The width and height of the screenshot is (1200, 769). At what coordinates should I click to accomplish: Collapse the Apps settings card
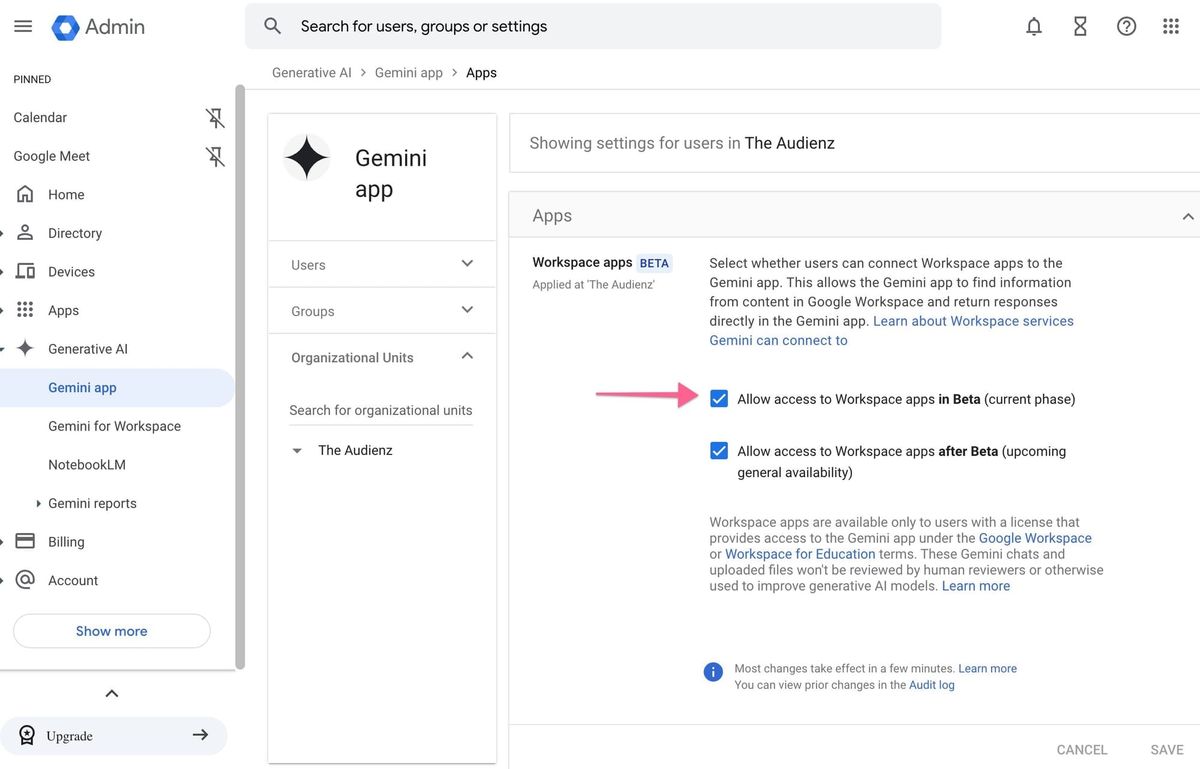point(1187,215)
